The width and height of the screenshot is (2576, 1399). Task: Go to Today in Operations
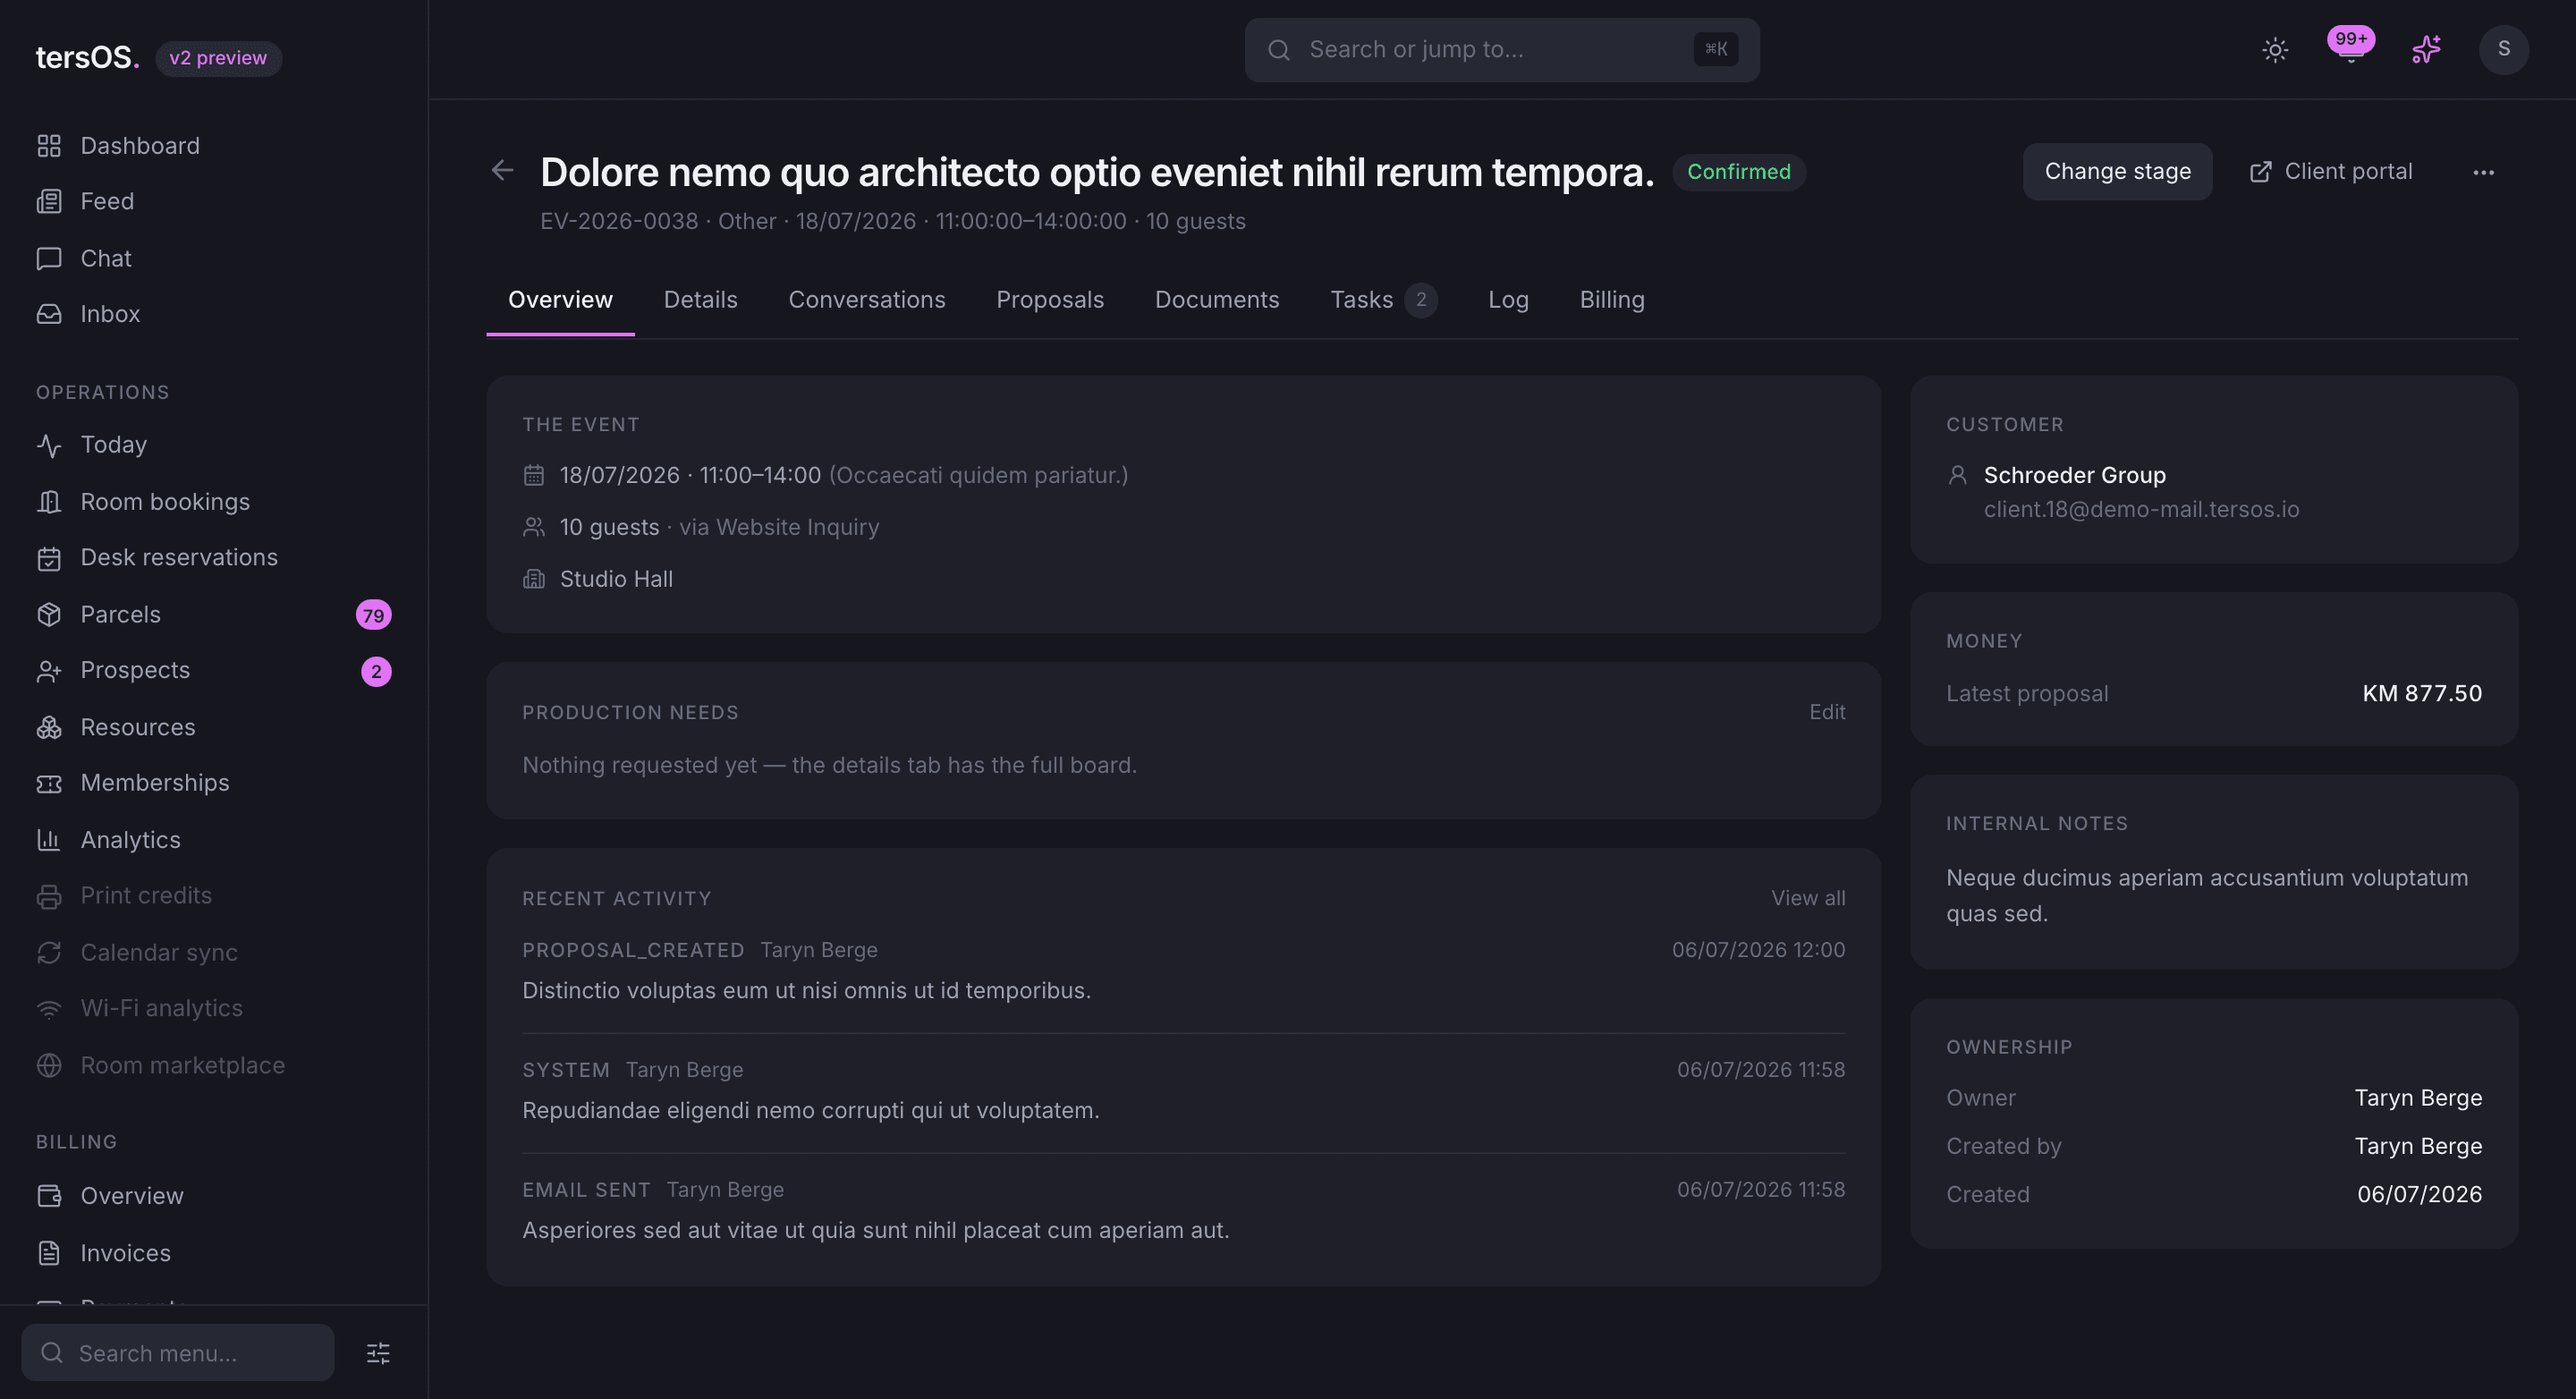point(214,445)
